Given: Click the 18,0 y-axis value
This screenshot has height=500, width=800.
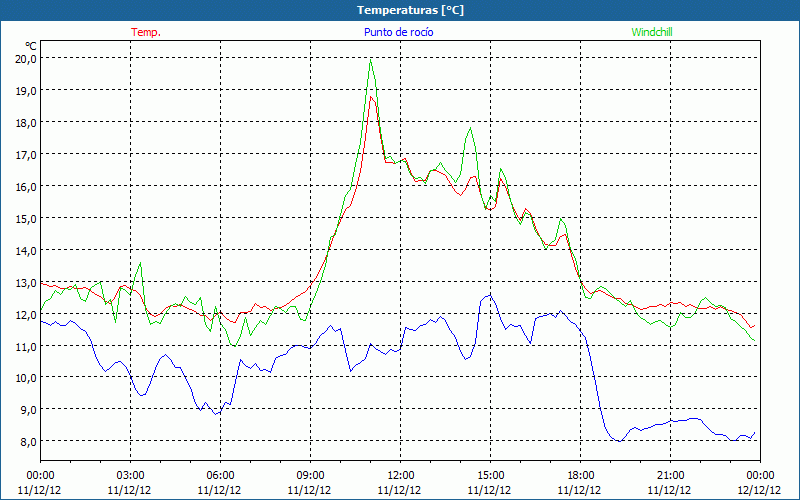Looking at the screenshot, I should (27, 122).
